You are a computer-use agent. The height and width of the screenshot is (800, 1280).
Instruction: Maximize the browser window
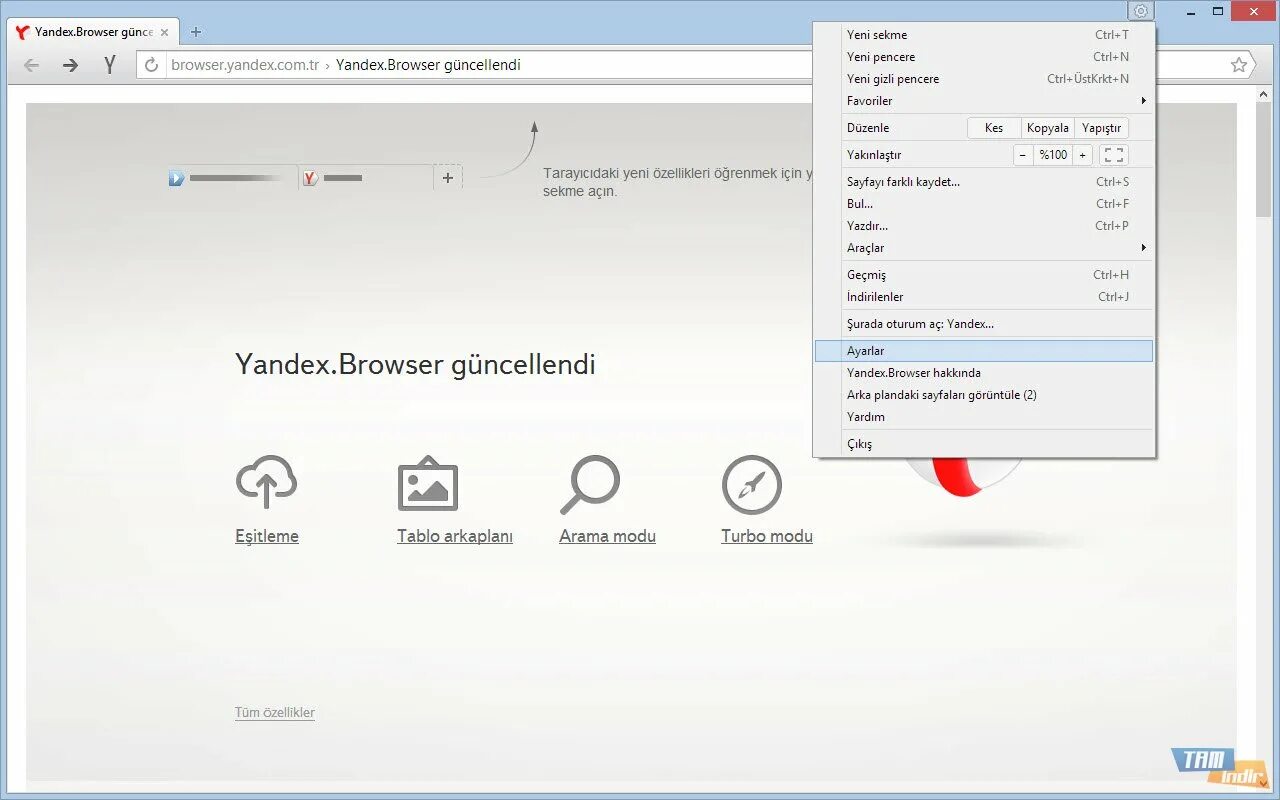coord(1217,11)
